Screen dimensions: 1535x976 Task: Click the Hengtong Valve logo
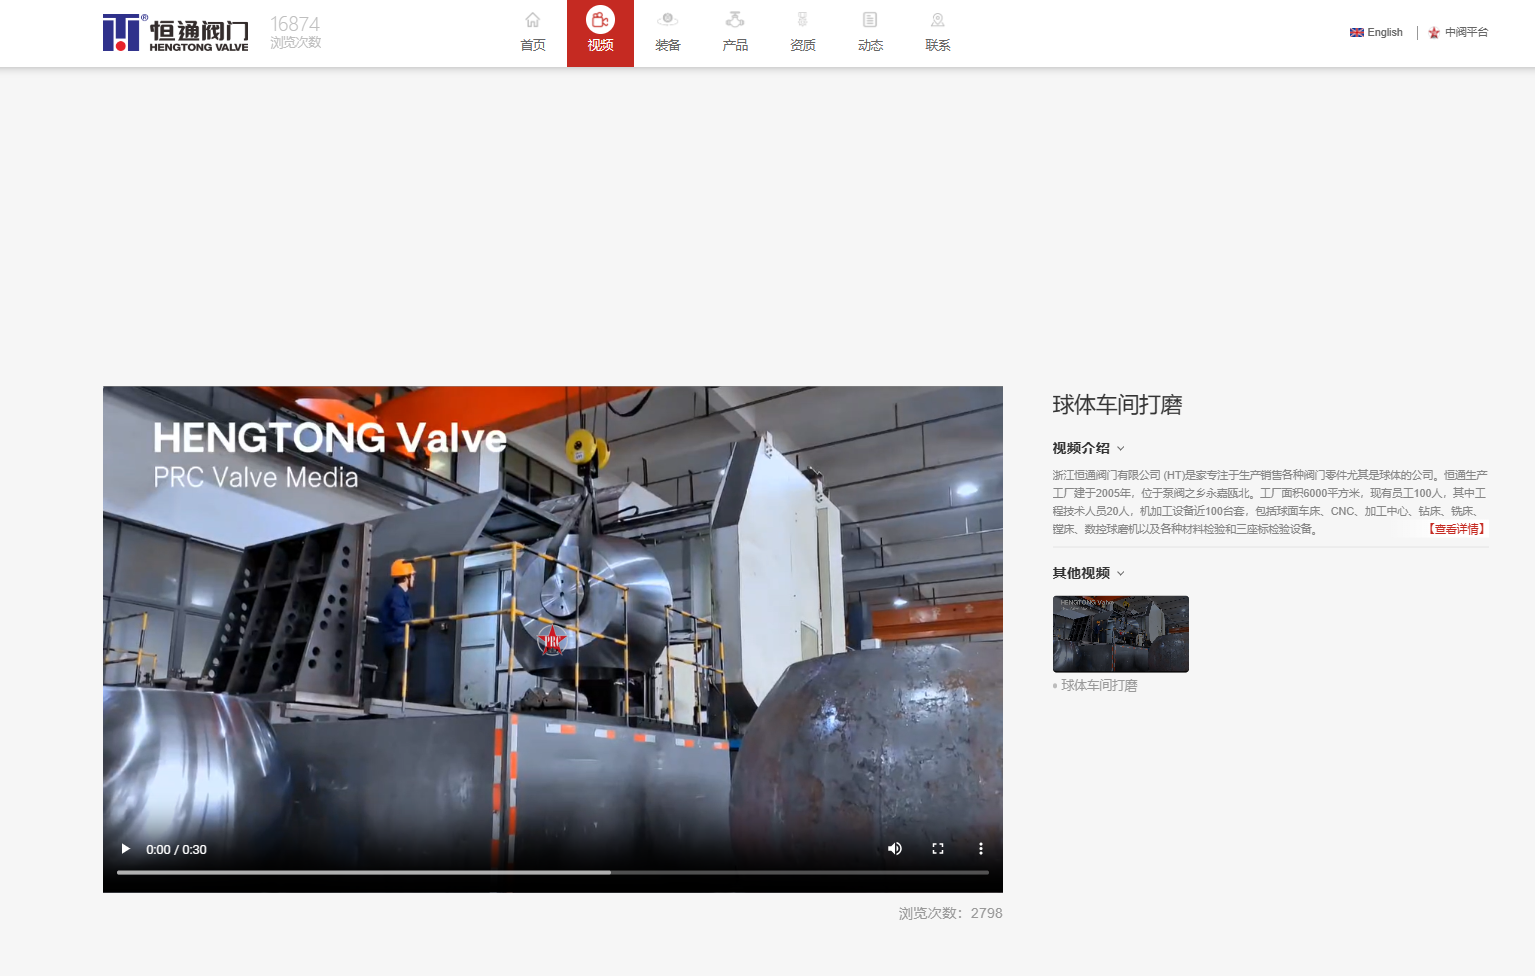tap(176, 33)
